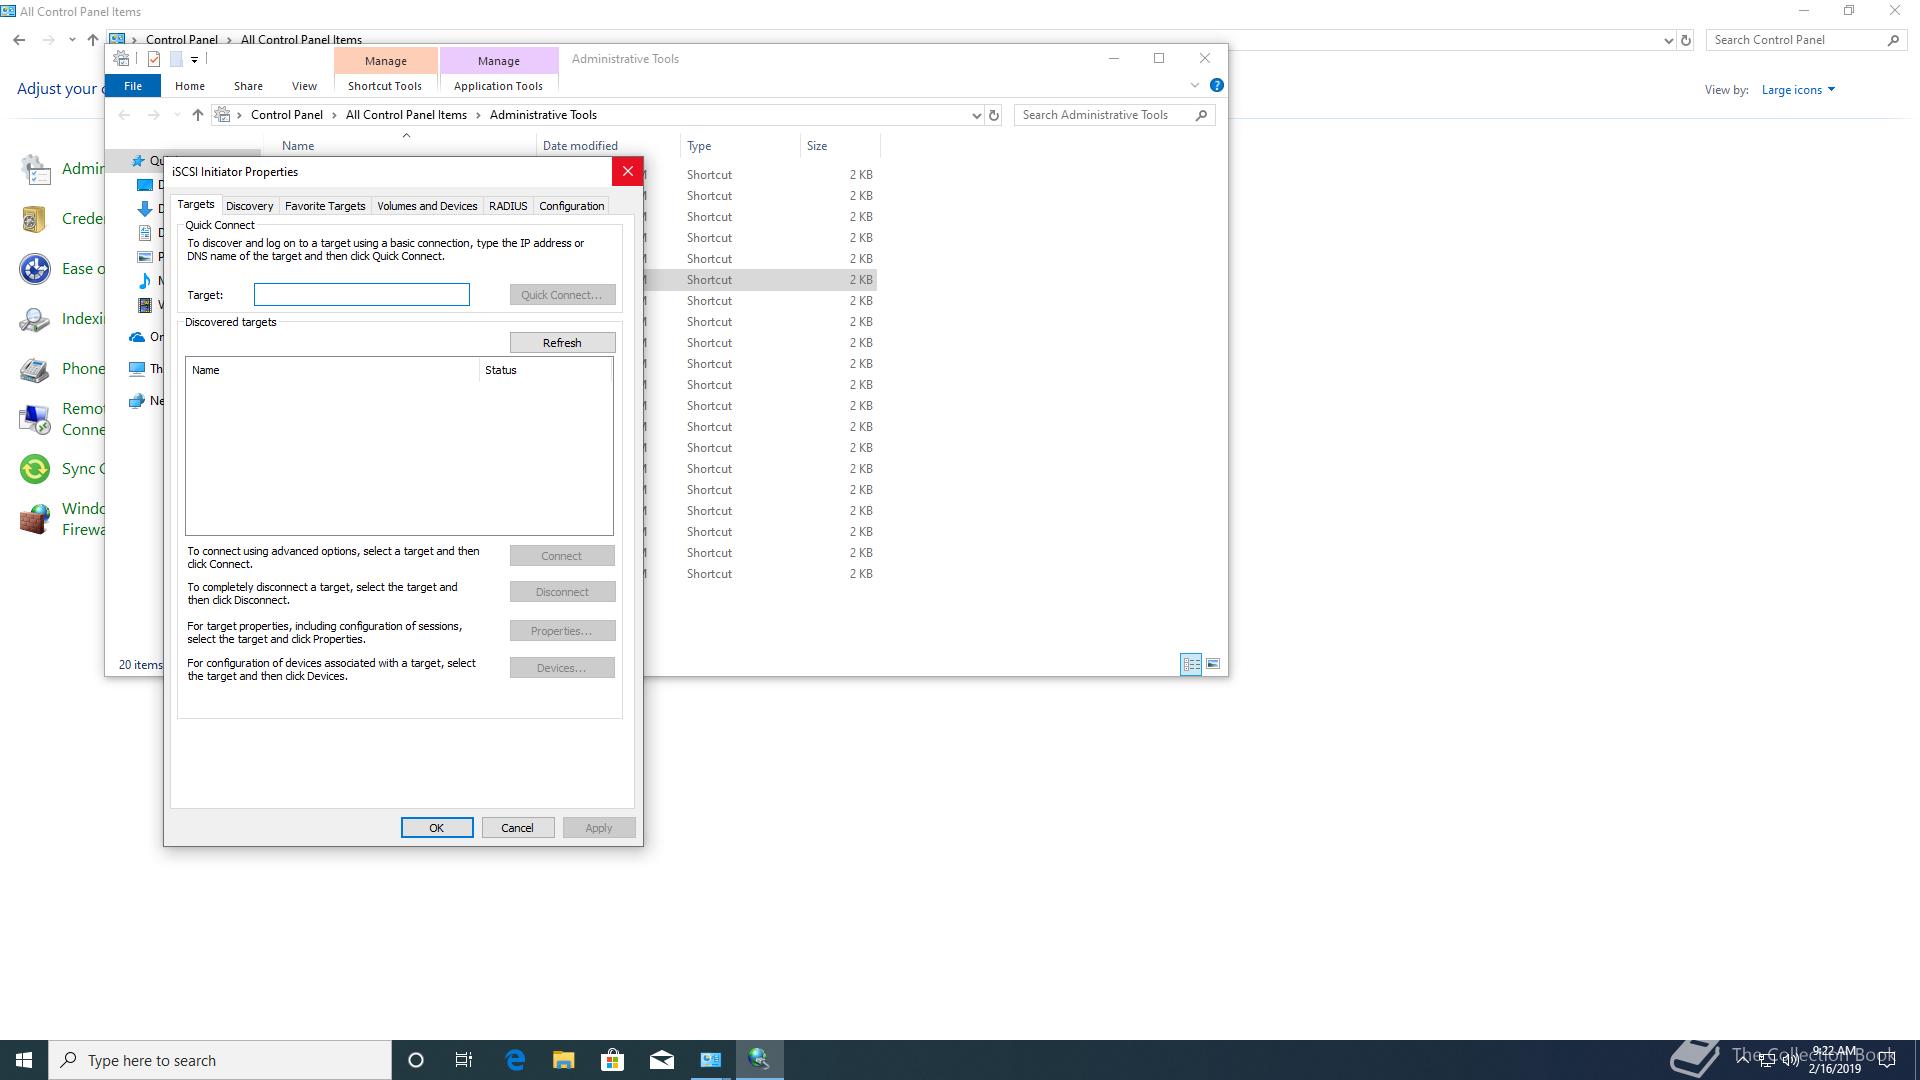Launch Microsoft Edge from the taskbar
1920x1080 pixels.
[x=515, y=1060]
